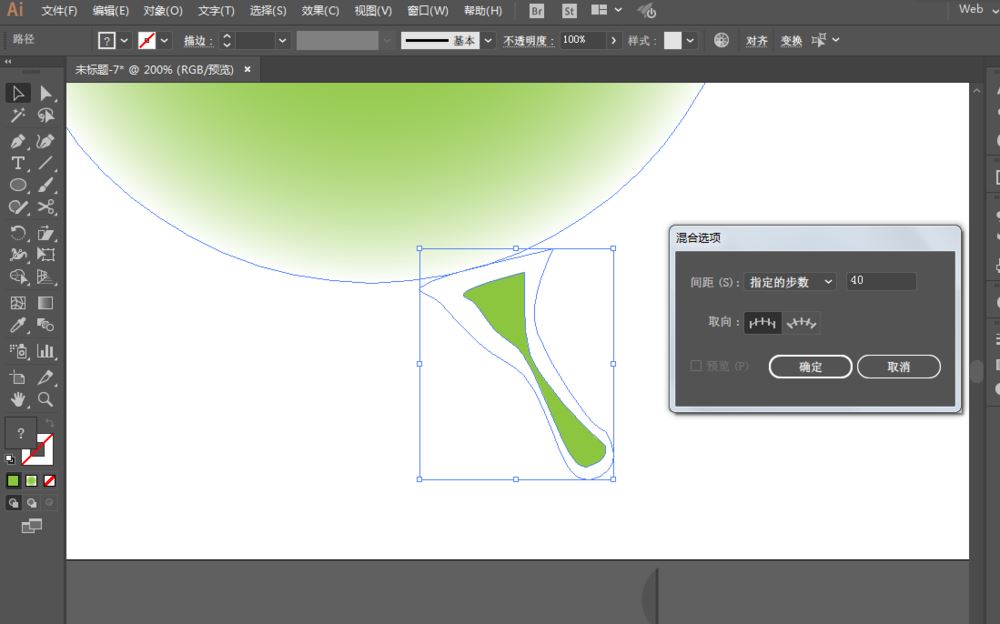The height and width of the screenshot is (624, 1000).
Task: Open the 对象 menu
Action: (x=163, y=11)
